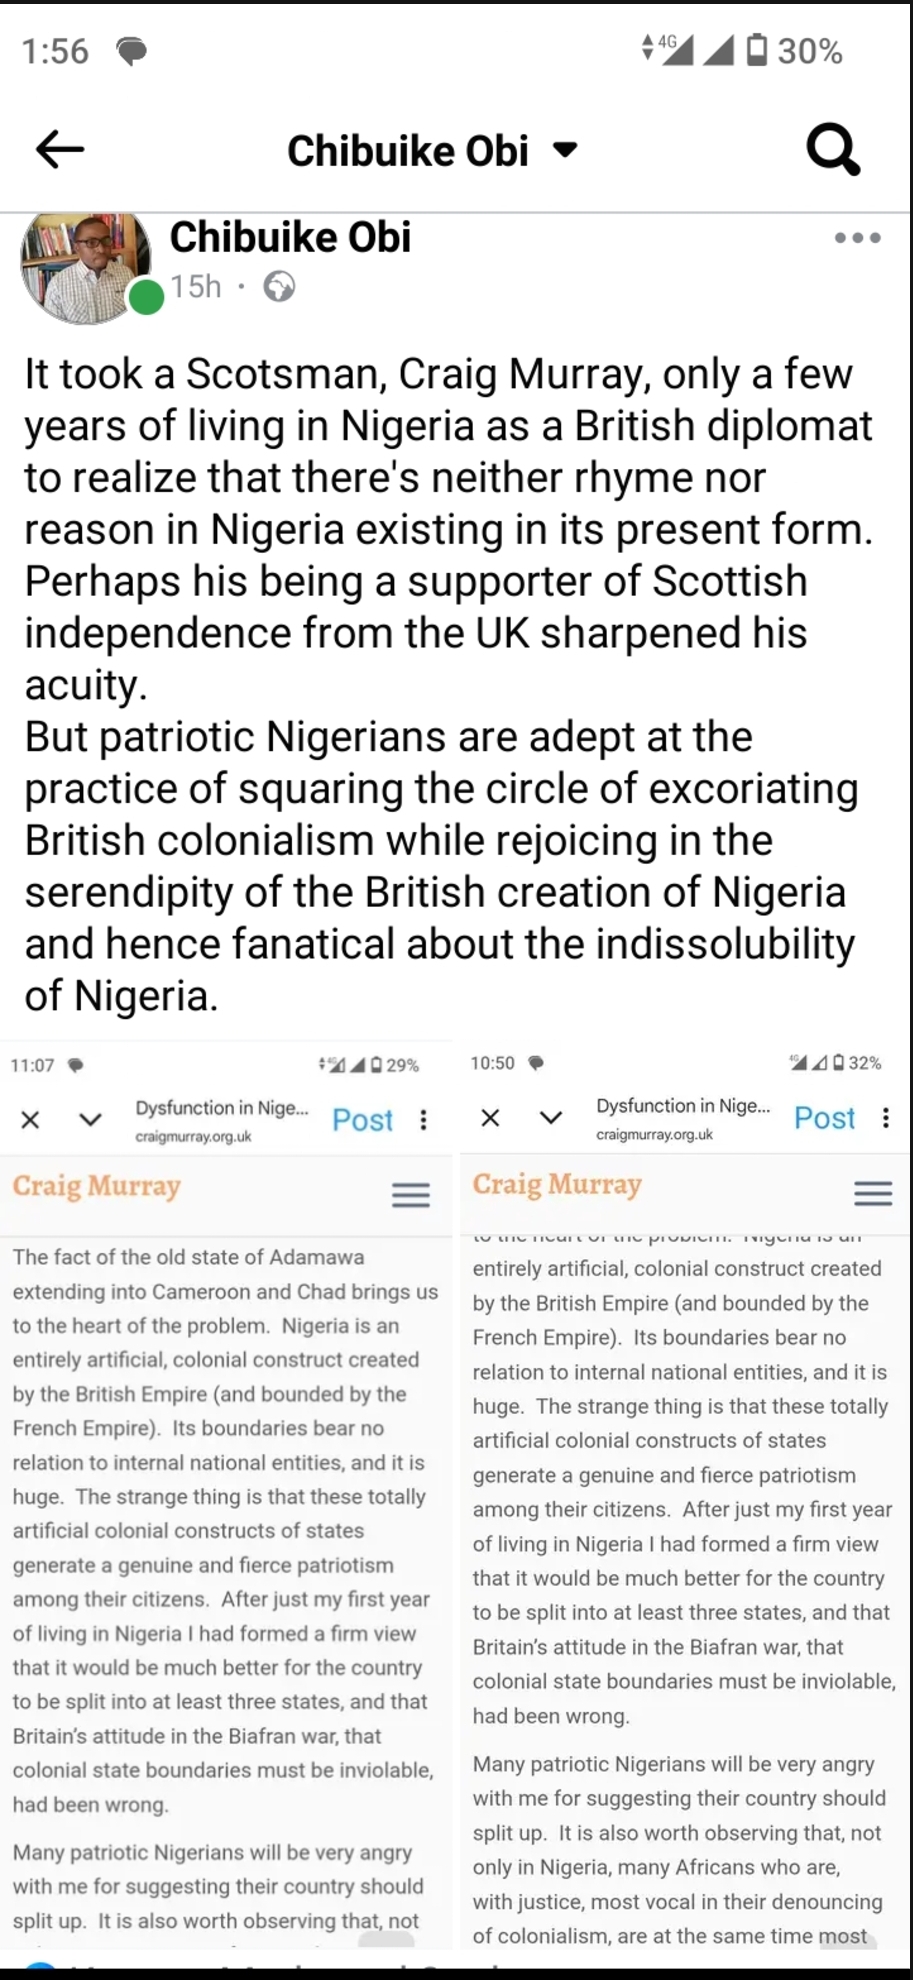Open the hamburger menu on right Craig Murray page
The width and height of the screenshot is (913, 1980).
(872, 1193)
